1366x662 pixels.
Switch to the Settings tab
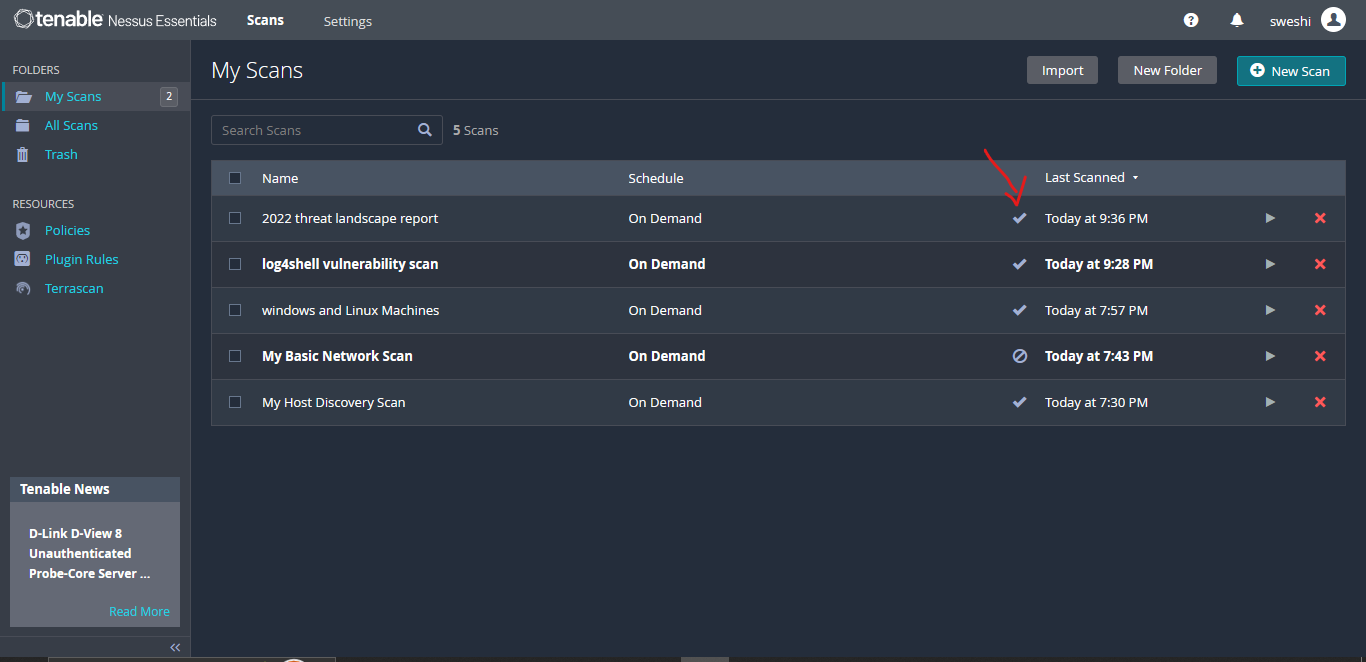(347, 21)
